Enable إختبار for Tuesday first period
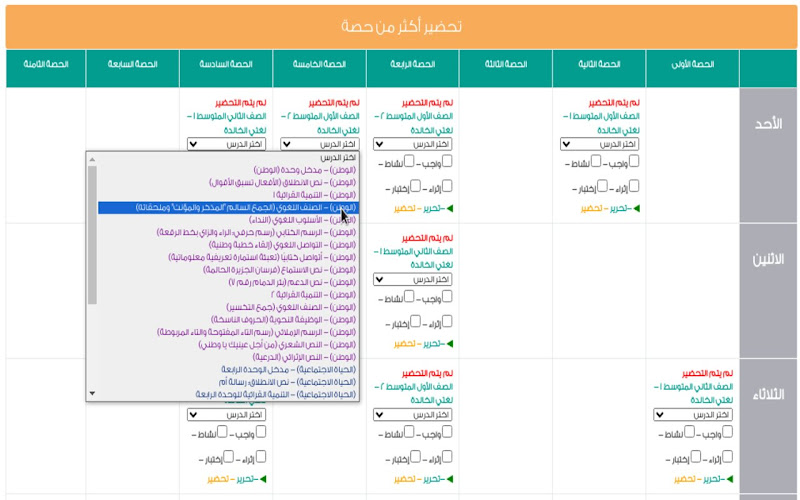The height and width of the screenshot is (500, 800). pyautogui.click(x=696, y=457)
